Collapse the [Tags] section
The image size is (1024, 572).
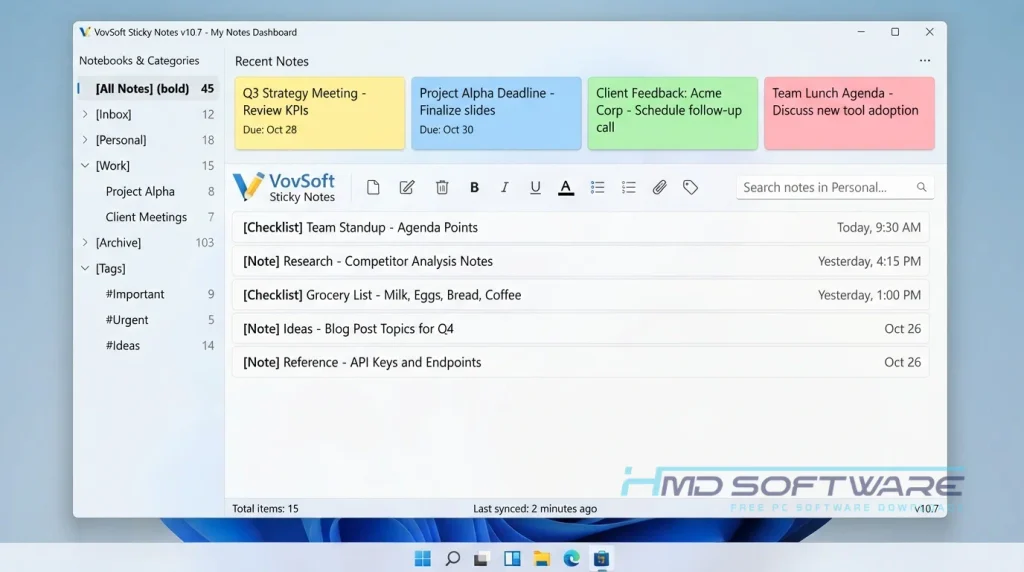pyautogui.click(x=85, y=268)
